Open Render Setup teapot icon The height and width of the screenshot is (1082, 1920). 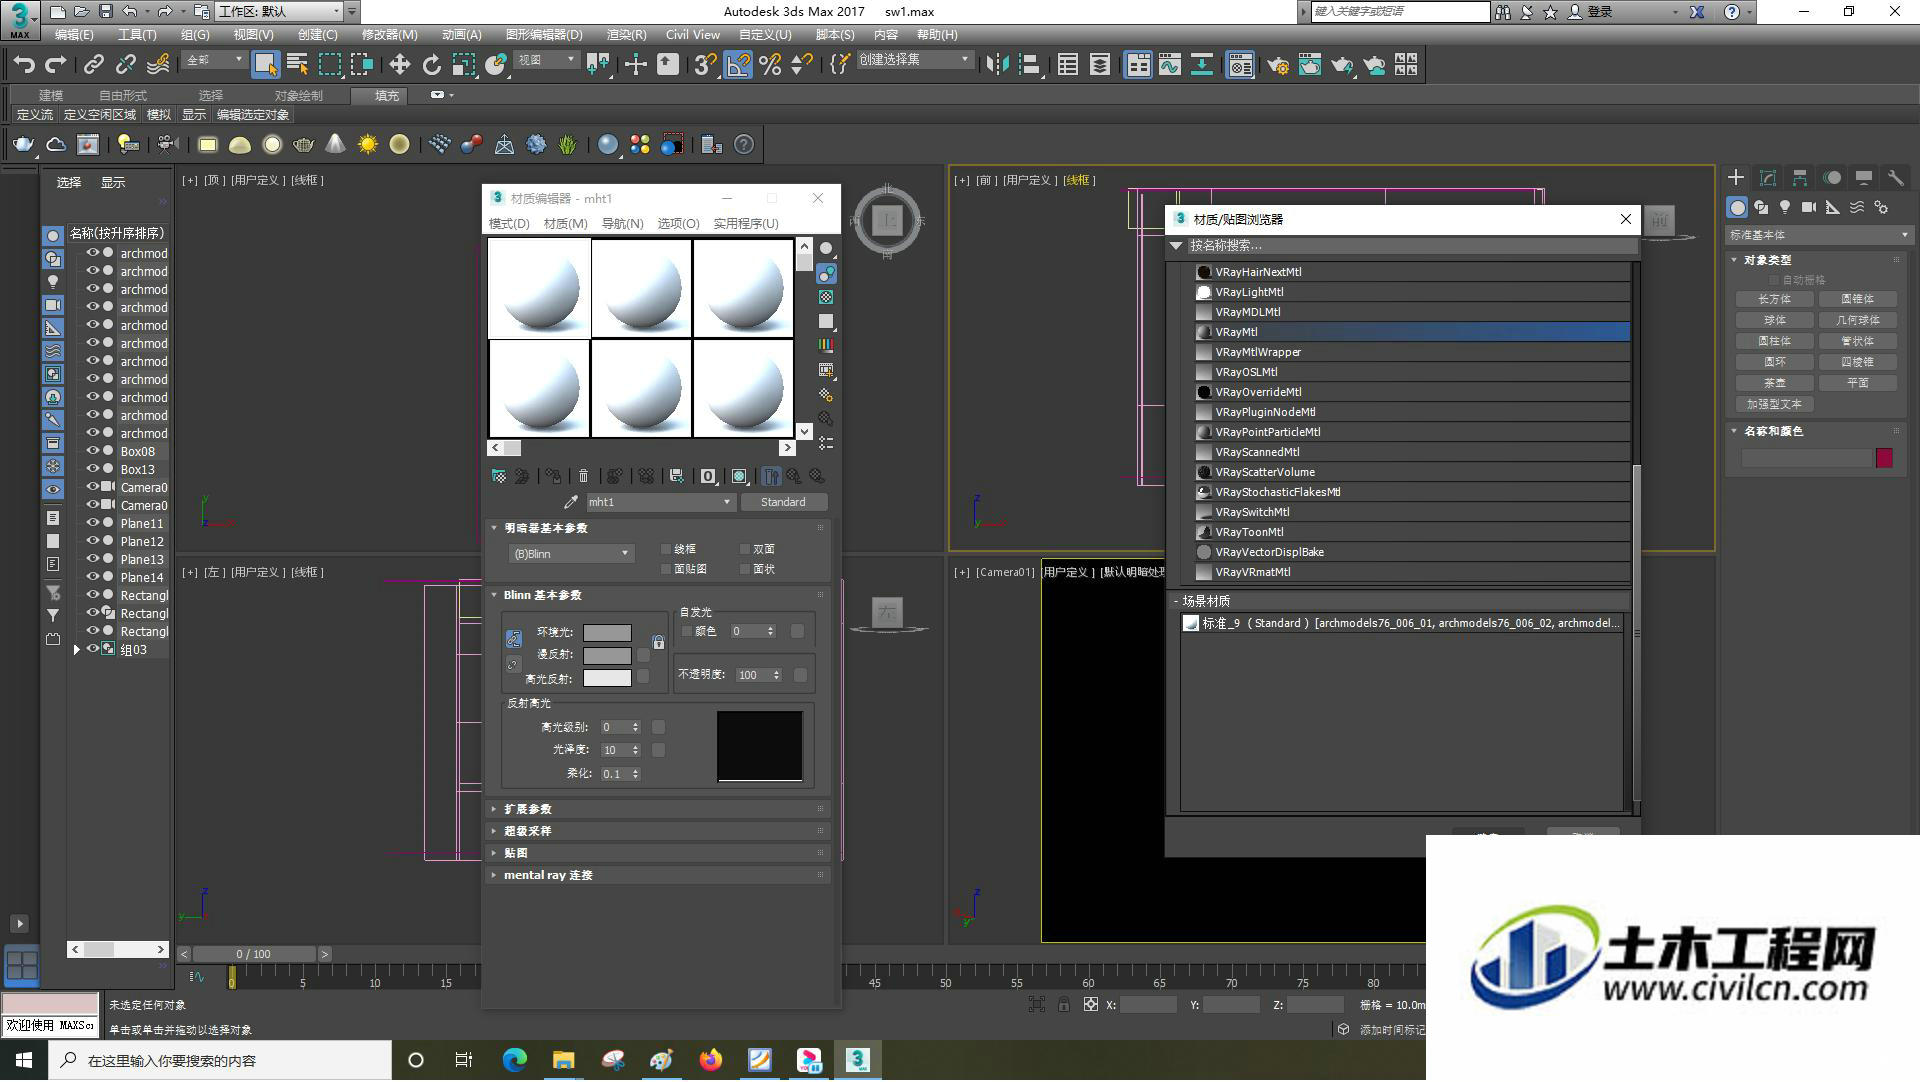click(x=1278, y=65)
